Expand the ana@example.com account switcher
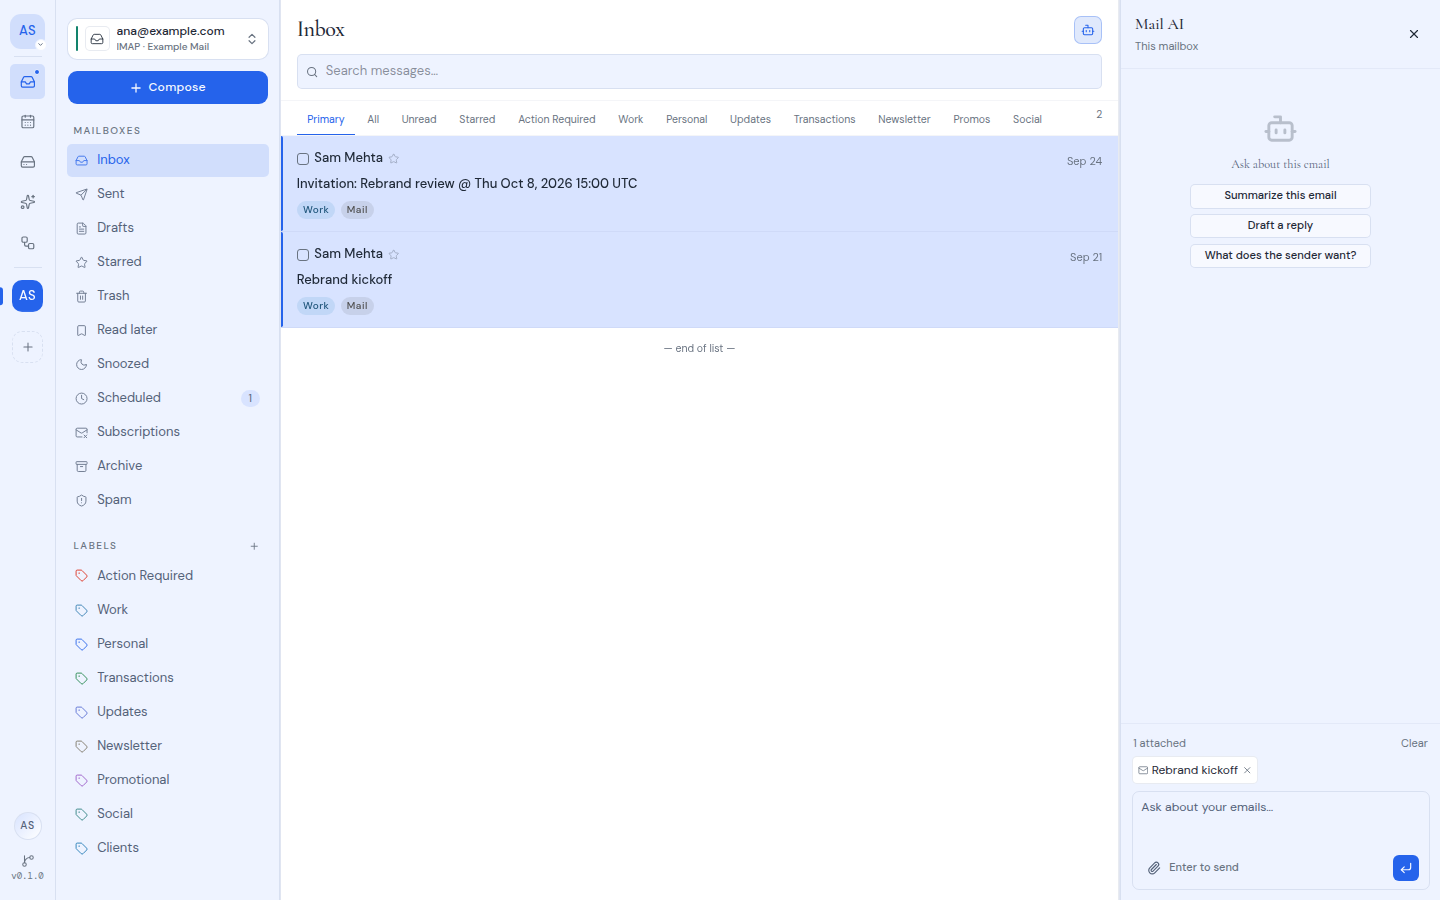 168,39
